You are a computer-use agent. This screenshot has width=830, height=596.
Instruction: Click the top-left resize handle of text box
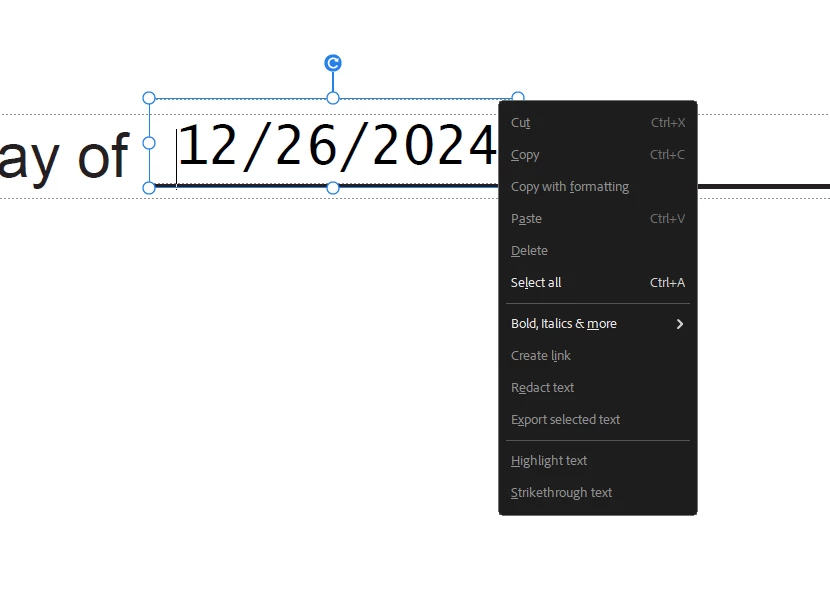coord(149,98)
